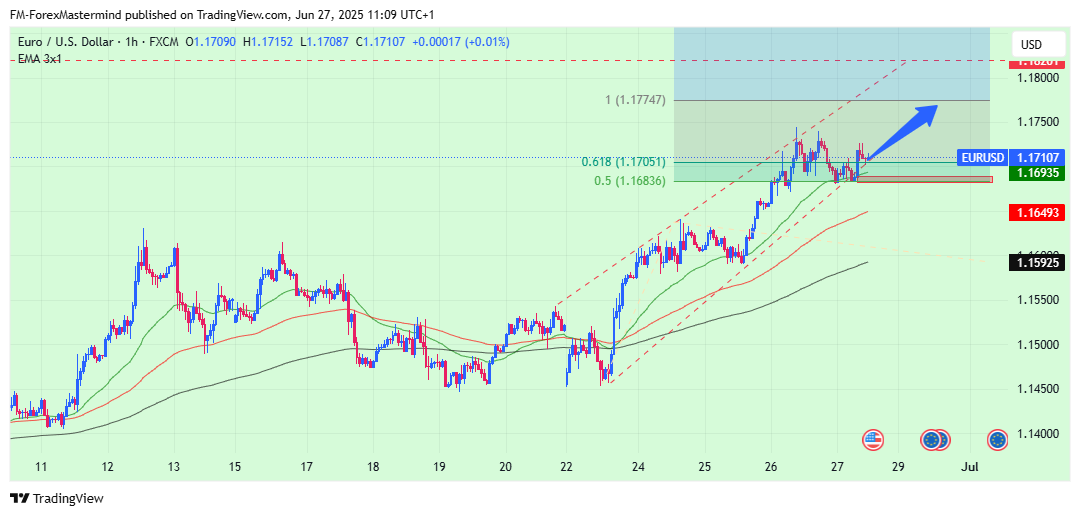Click the 1.14500 price axis label
The width and height of the screenshot is (1080, 516).
tap(1037, 389)
